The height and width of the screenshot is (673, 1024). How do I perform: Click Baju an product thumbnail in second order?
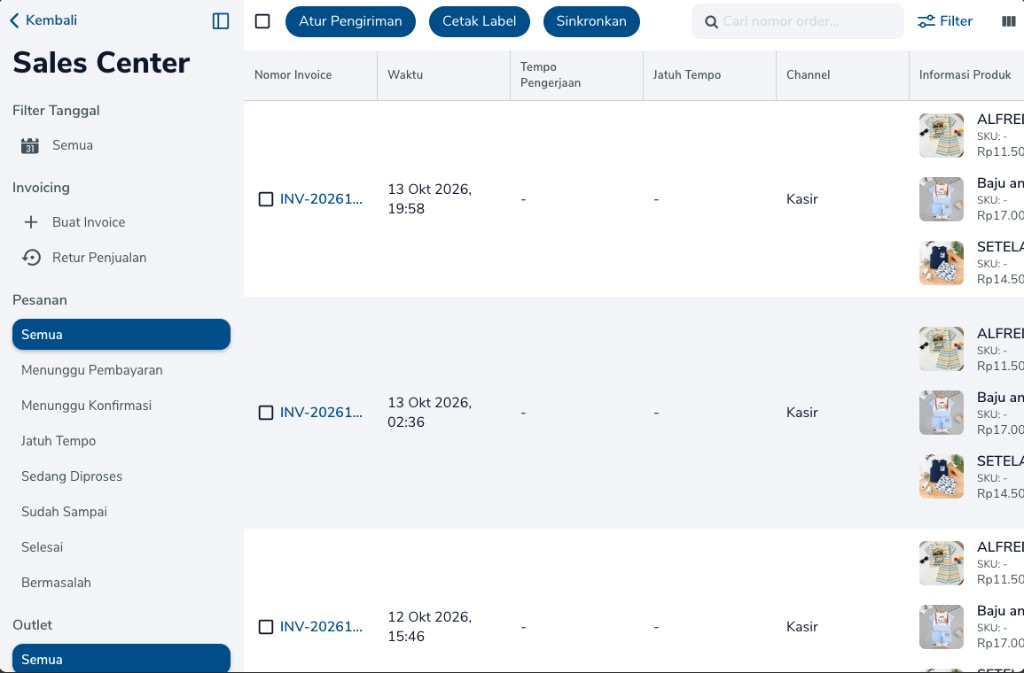pyautogui.click(x=941, y=413)
